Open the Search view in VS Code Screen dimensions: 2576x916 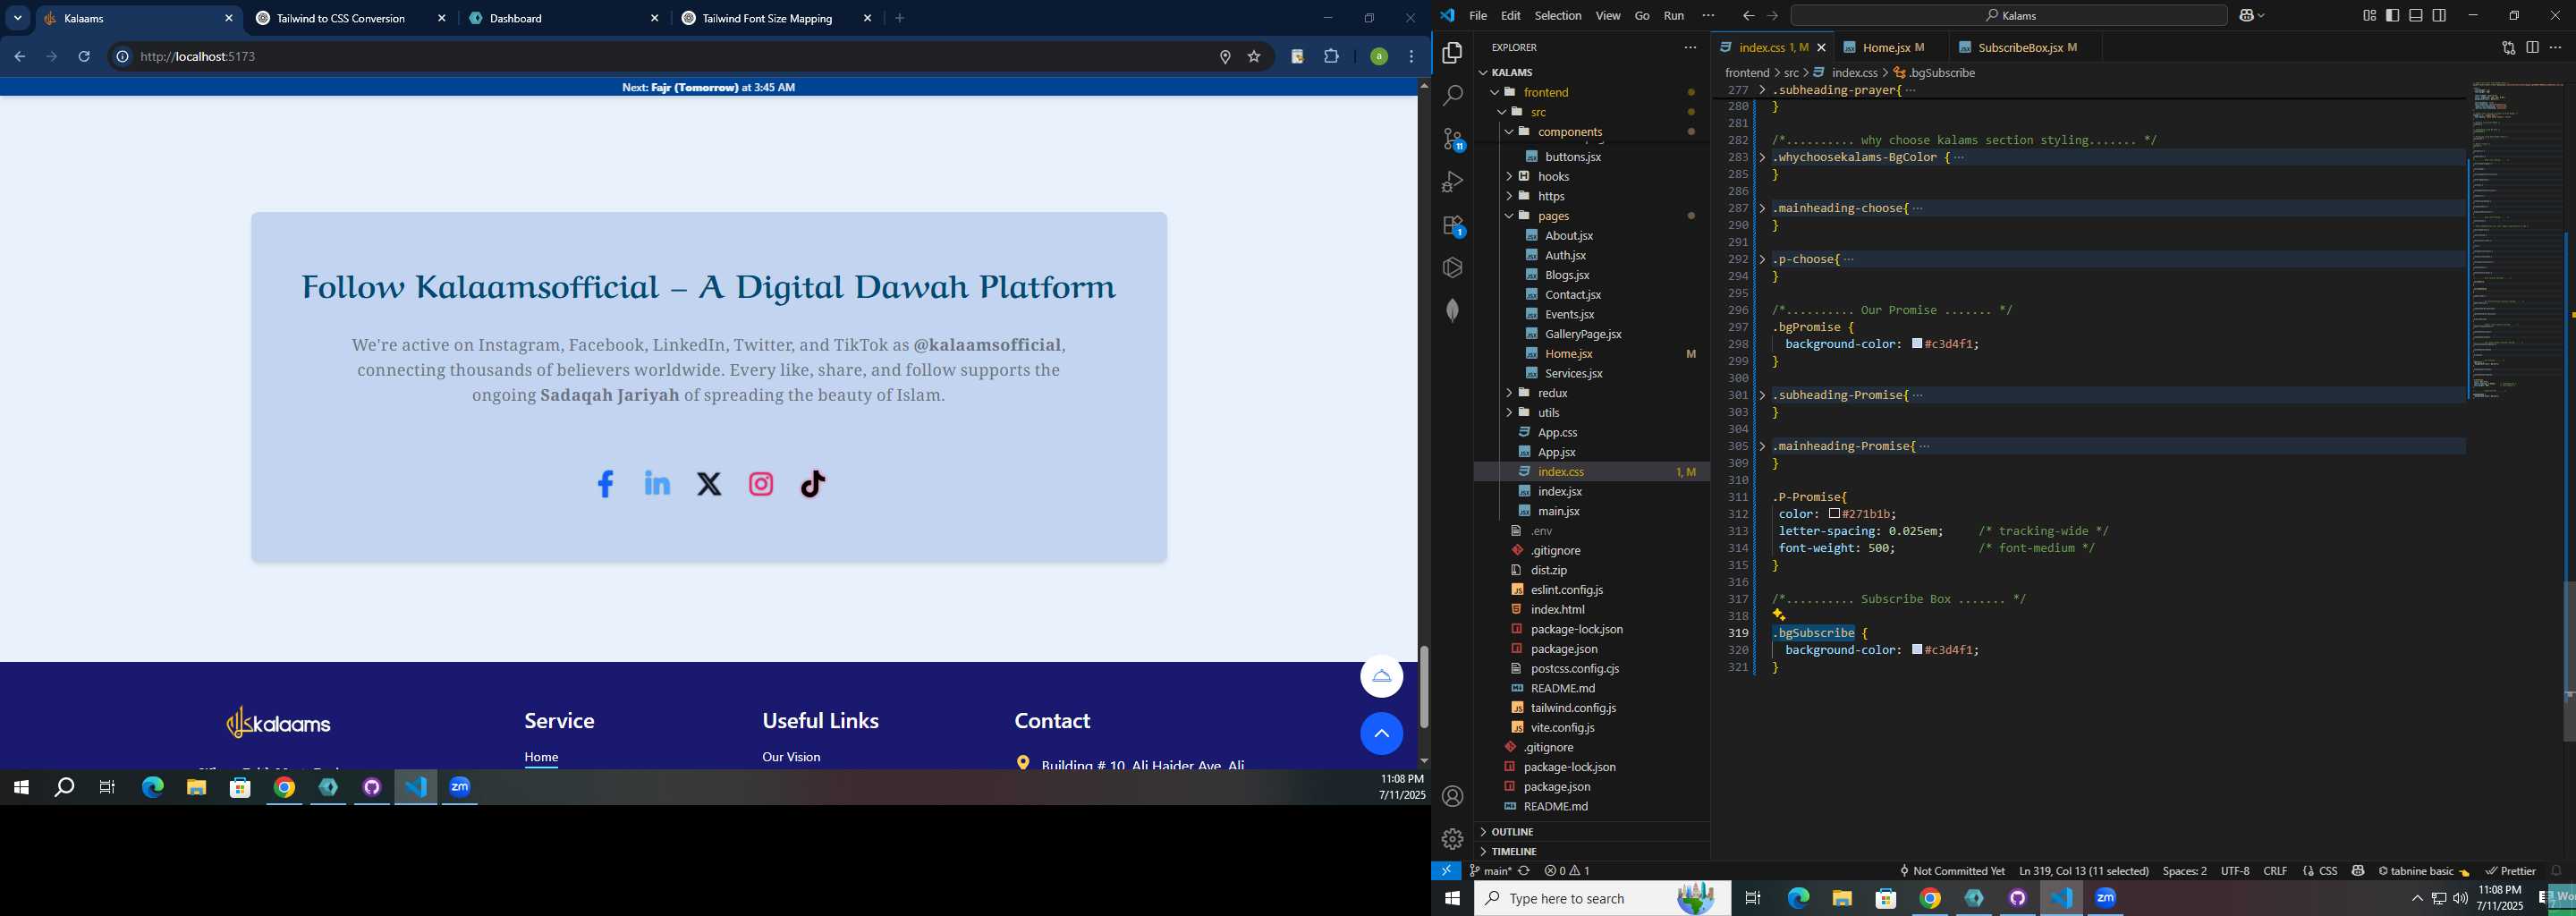pyautogui.click(x=1452, y=96)
